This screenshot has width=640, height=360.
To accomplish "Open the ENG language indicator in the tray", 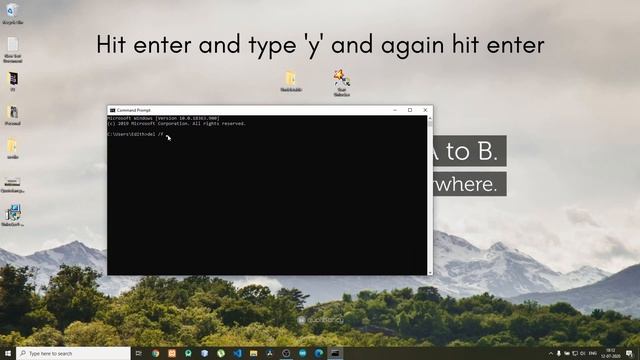I will click(x=593, y=353).
